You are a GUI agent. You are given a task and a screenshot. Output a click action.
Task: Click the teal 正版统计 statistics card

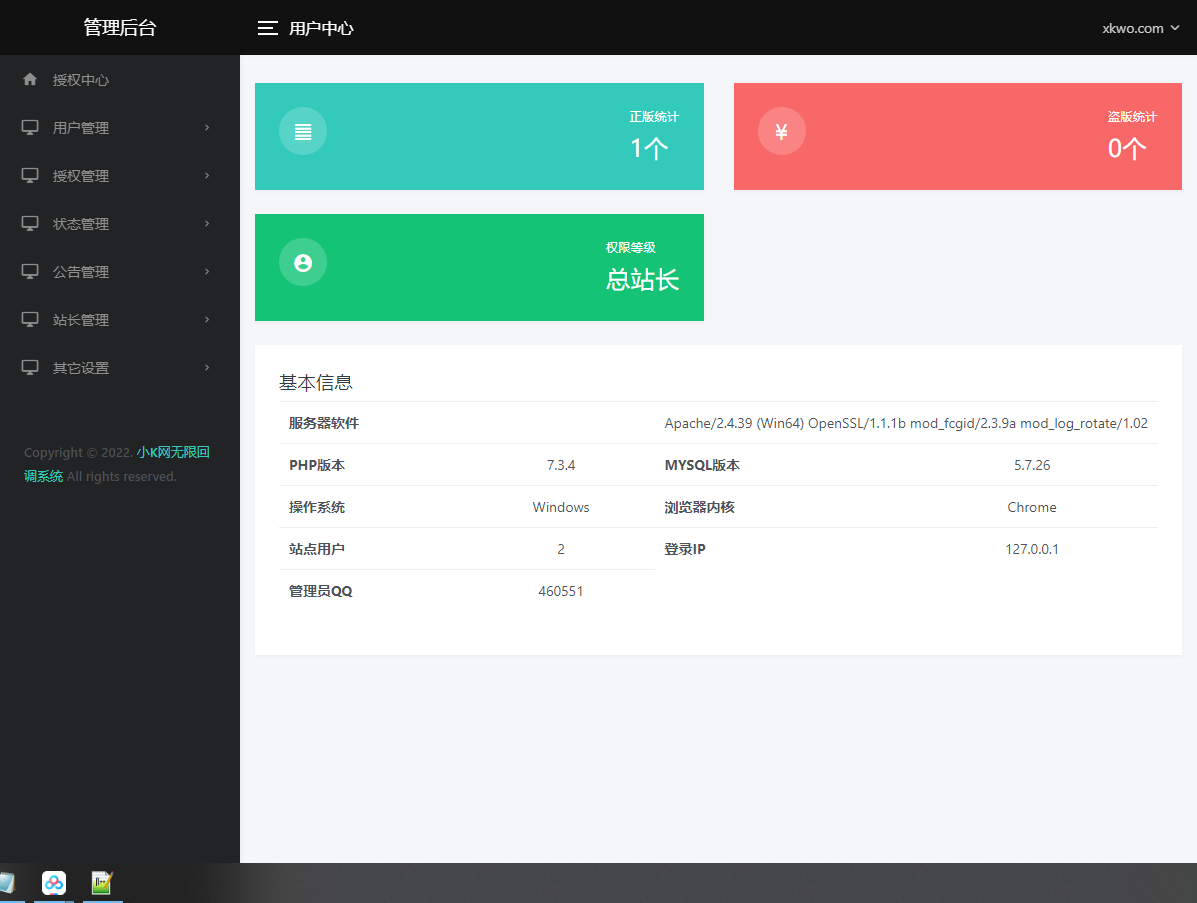(479, 136)
